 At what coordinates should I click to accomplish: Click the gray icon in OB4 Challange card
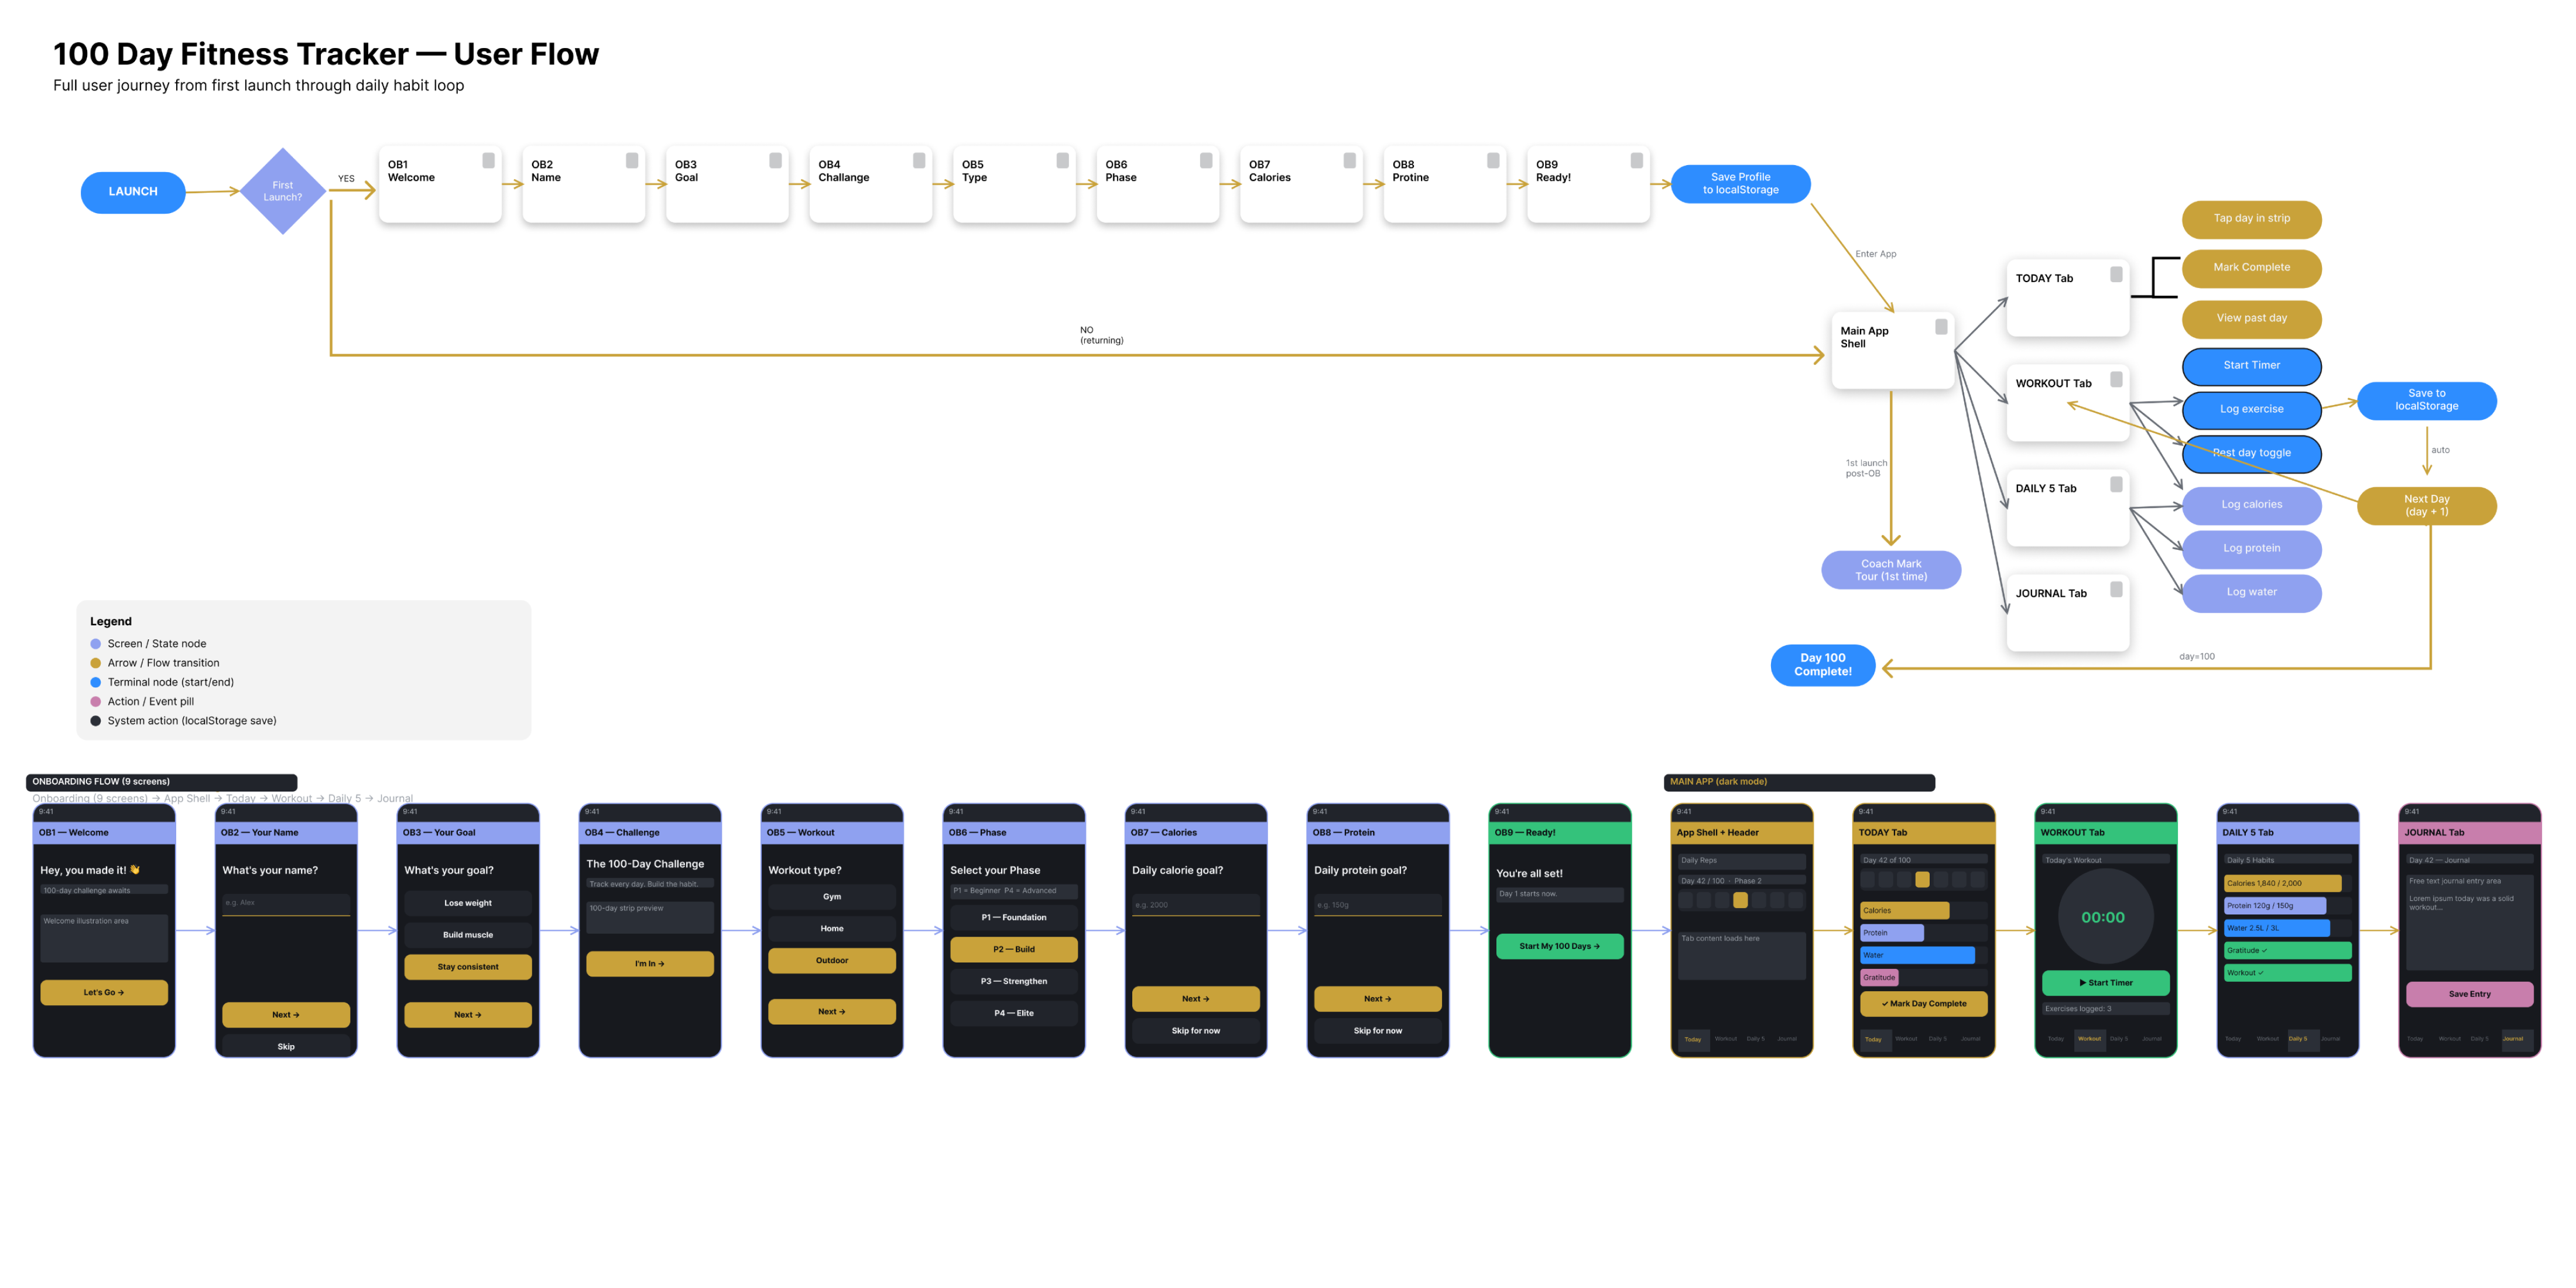click(919, 160)
